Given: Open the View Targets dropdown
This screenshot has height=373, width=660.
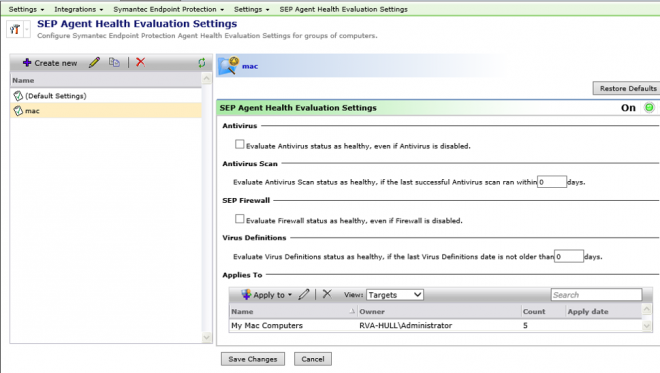Looking at the screenshot, I should pos(395,295).
